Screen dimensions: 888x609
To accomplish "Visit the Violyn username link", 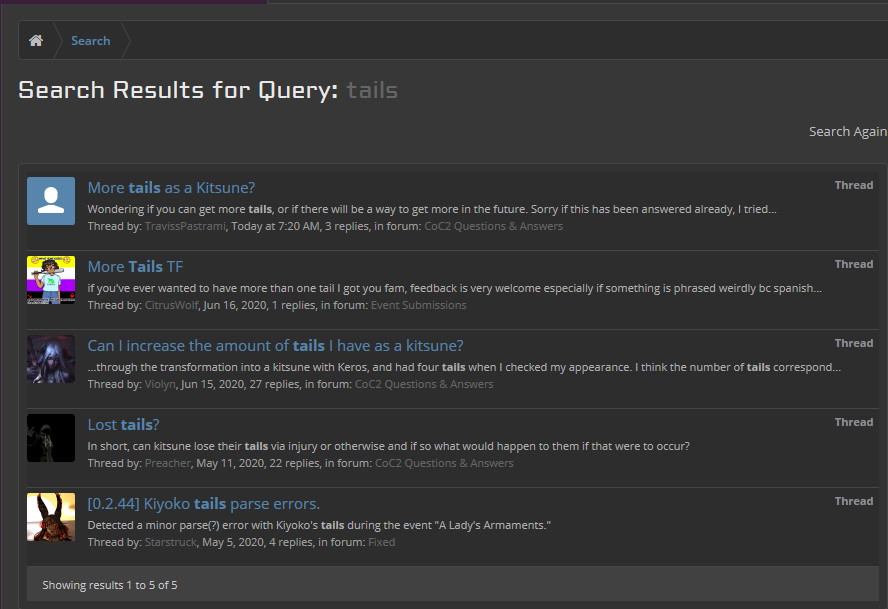I will pyautogui.click(x=160, y=384).
